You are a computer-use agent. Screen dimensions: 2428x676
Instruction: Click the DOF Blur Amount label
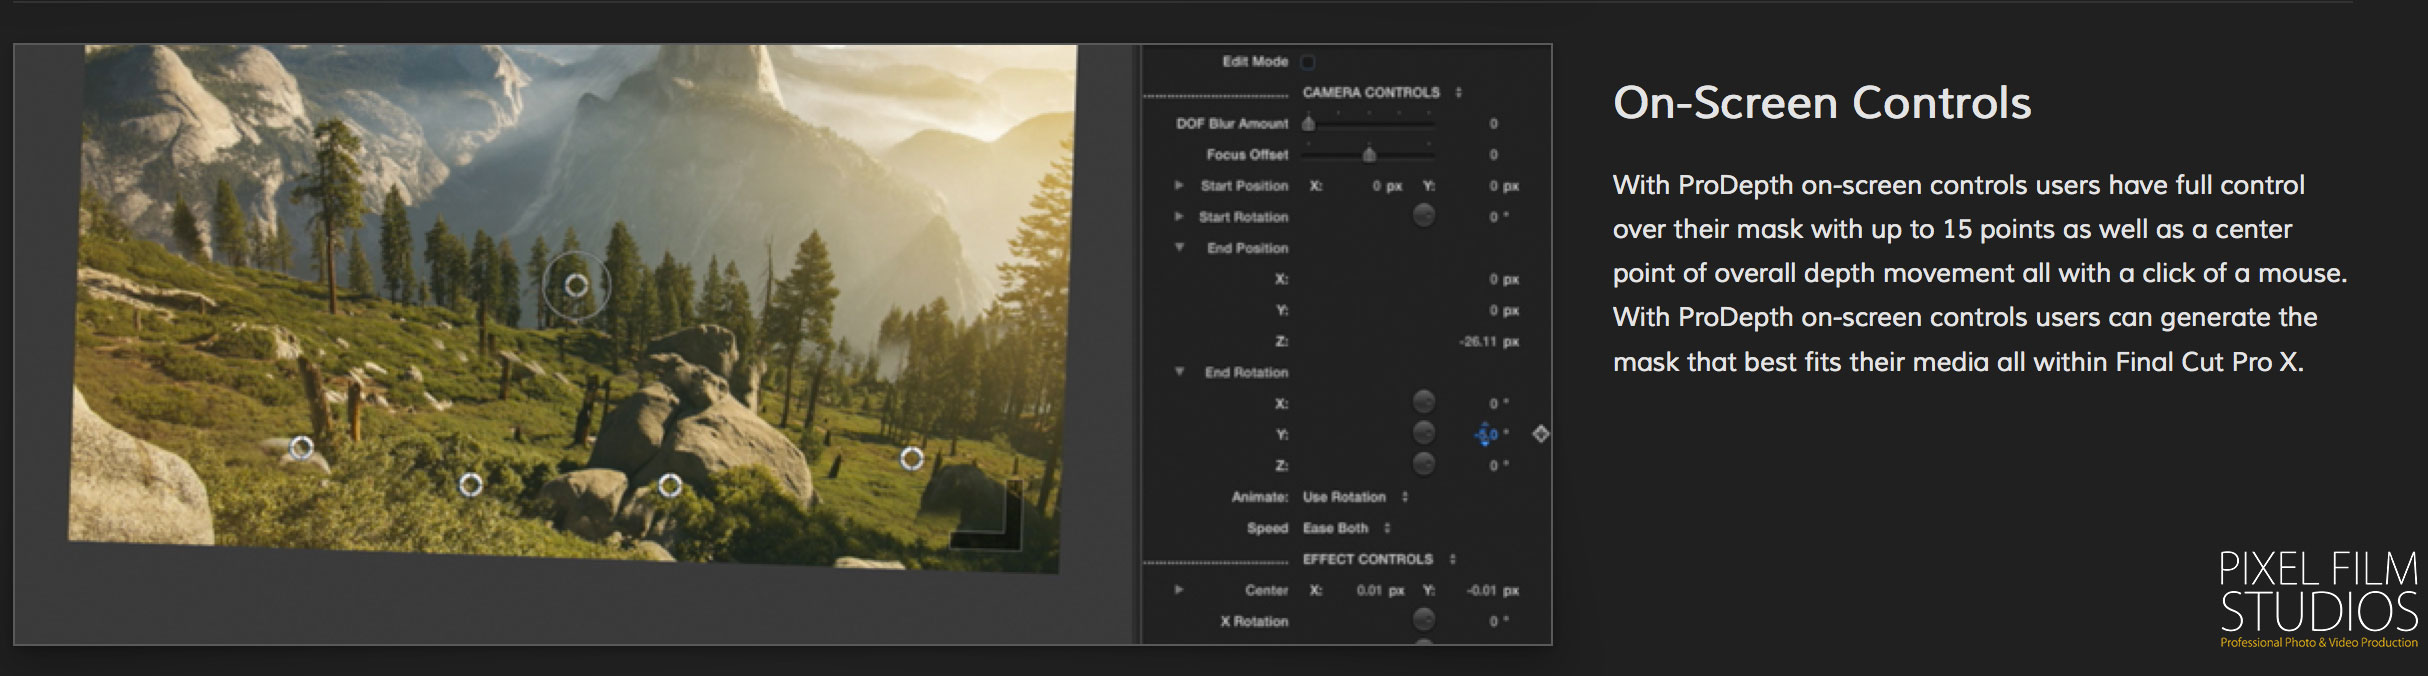coord(1232,124)
